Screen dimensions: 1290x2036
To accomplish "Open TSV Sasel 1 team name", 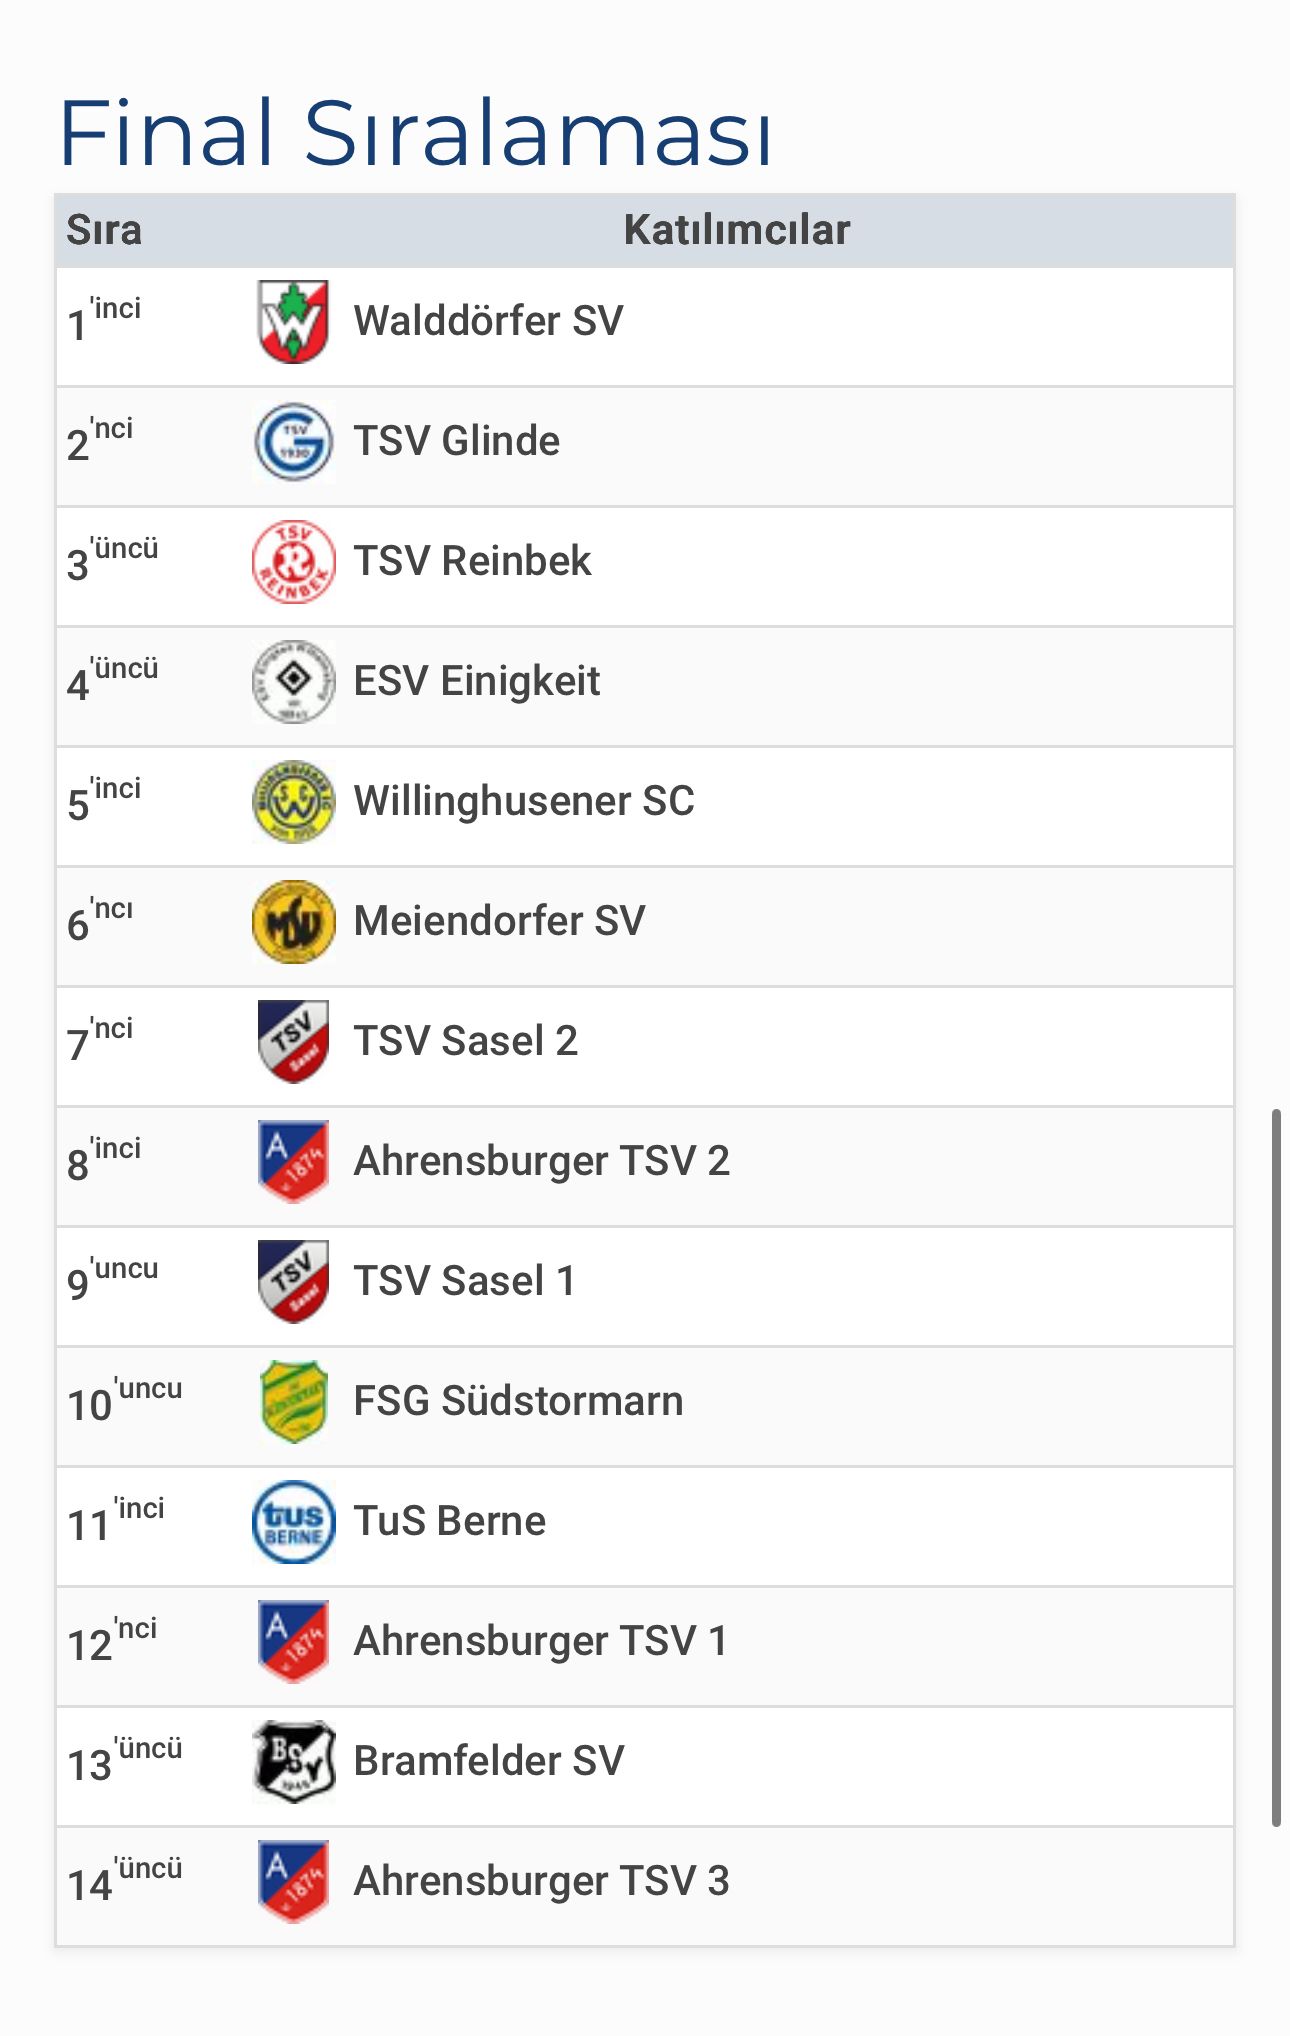I will tap(465, 1281).
